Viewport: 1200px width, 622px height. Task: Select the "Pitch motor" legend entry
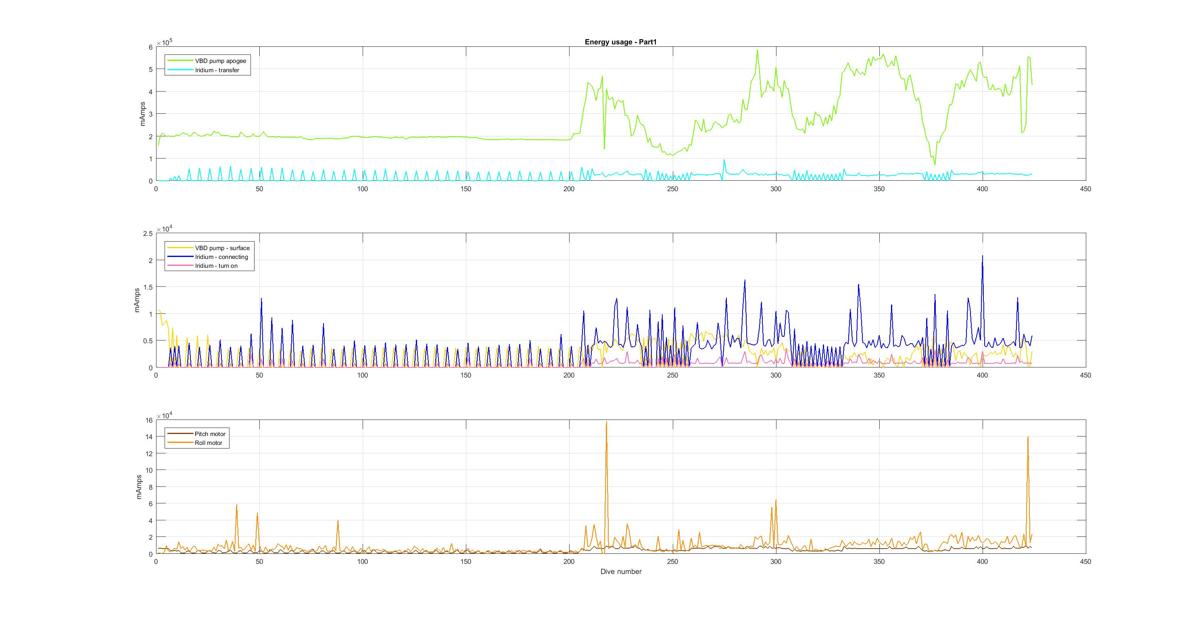pos(211,434)
